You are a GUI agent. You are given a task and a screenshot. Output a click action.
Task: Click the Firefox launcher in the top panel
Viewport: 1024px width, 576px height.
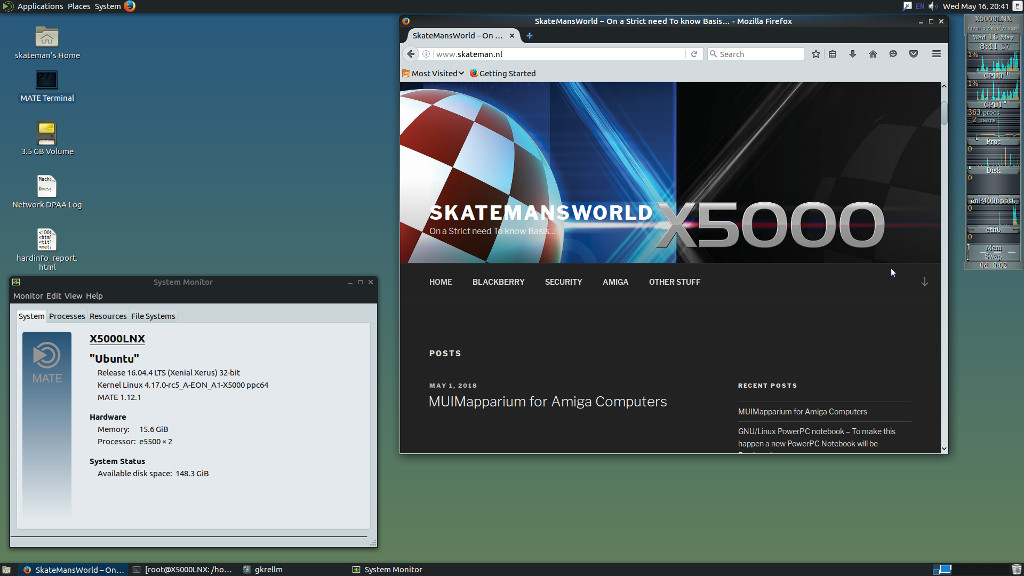(x=129, y=6)
